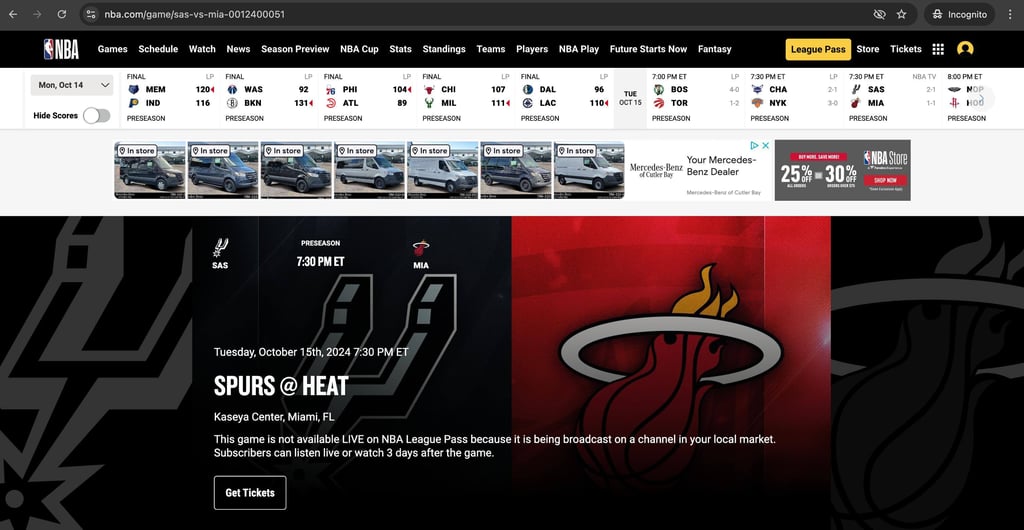Click the Milwaukee Bucks logo

[429, 103]
